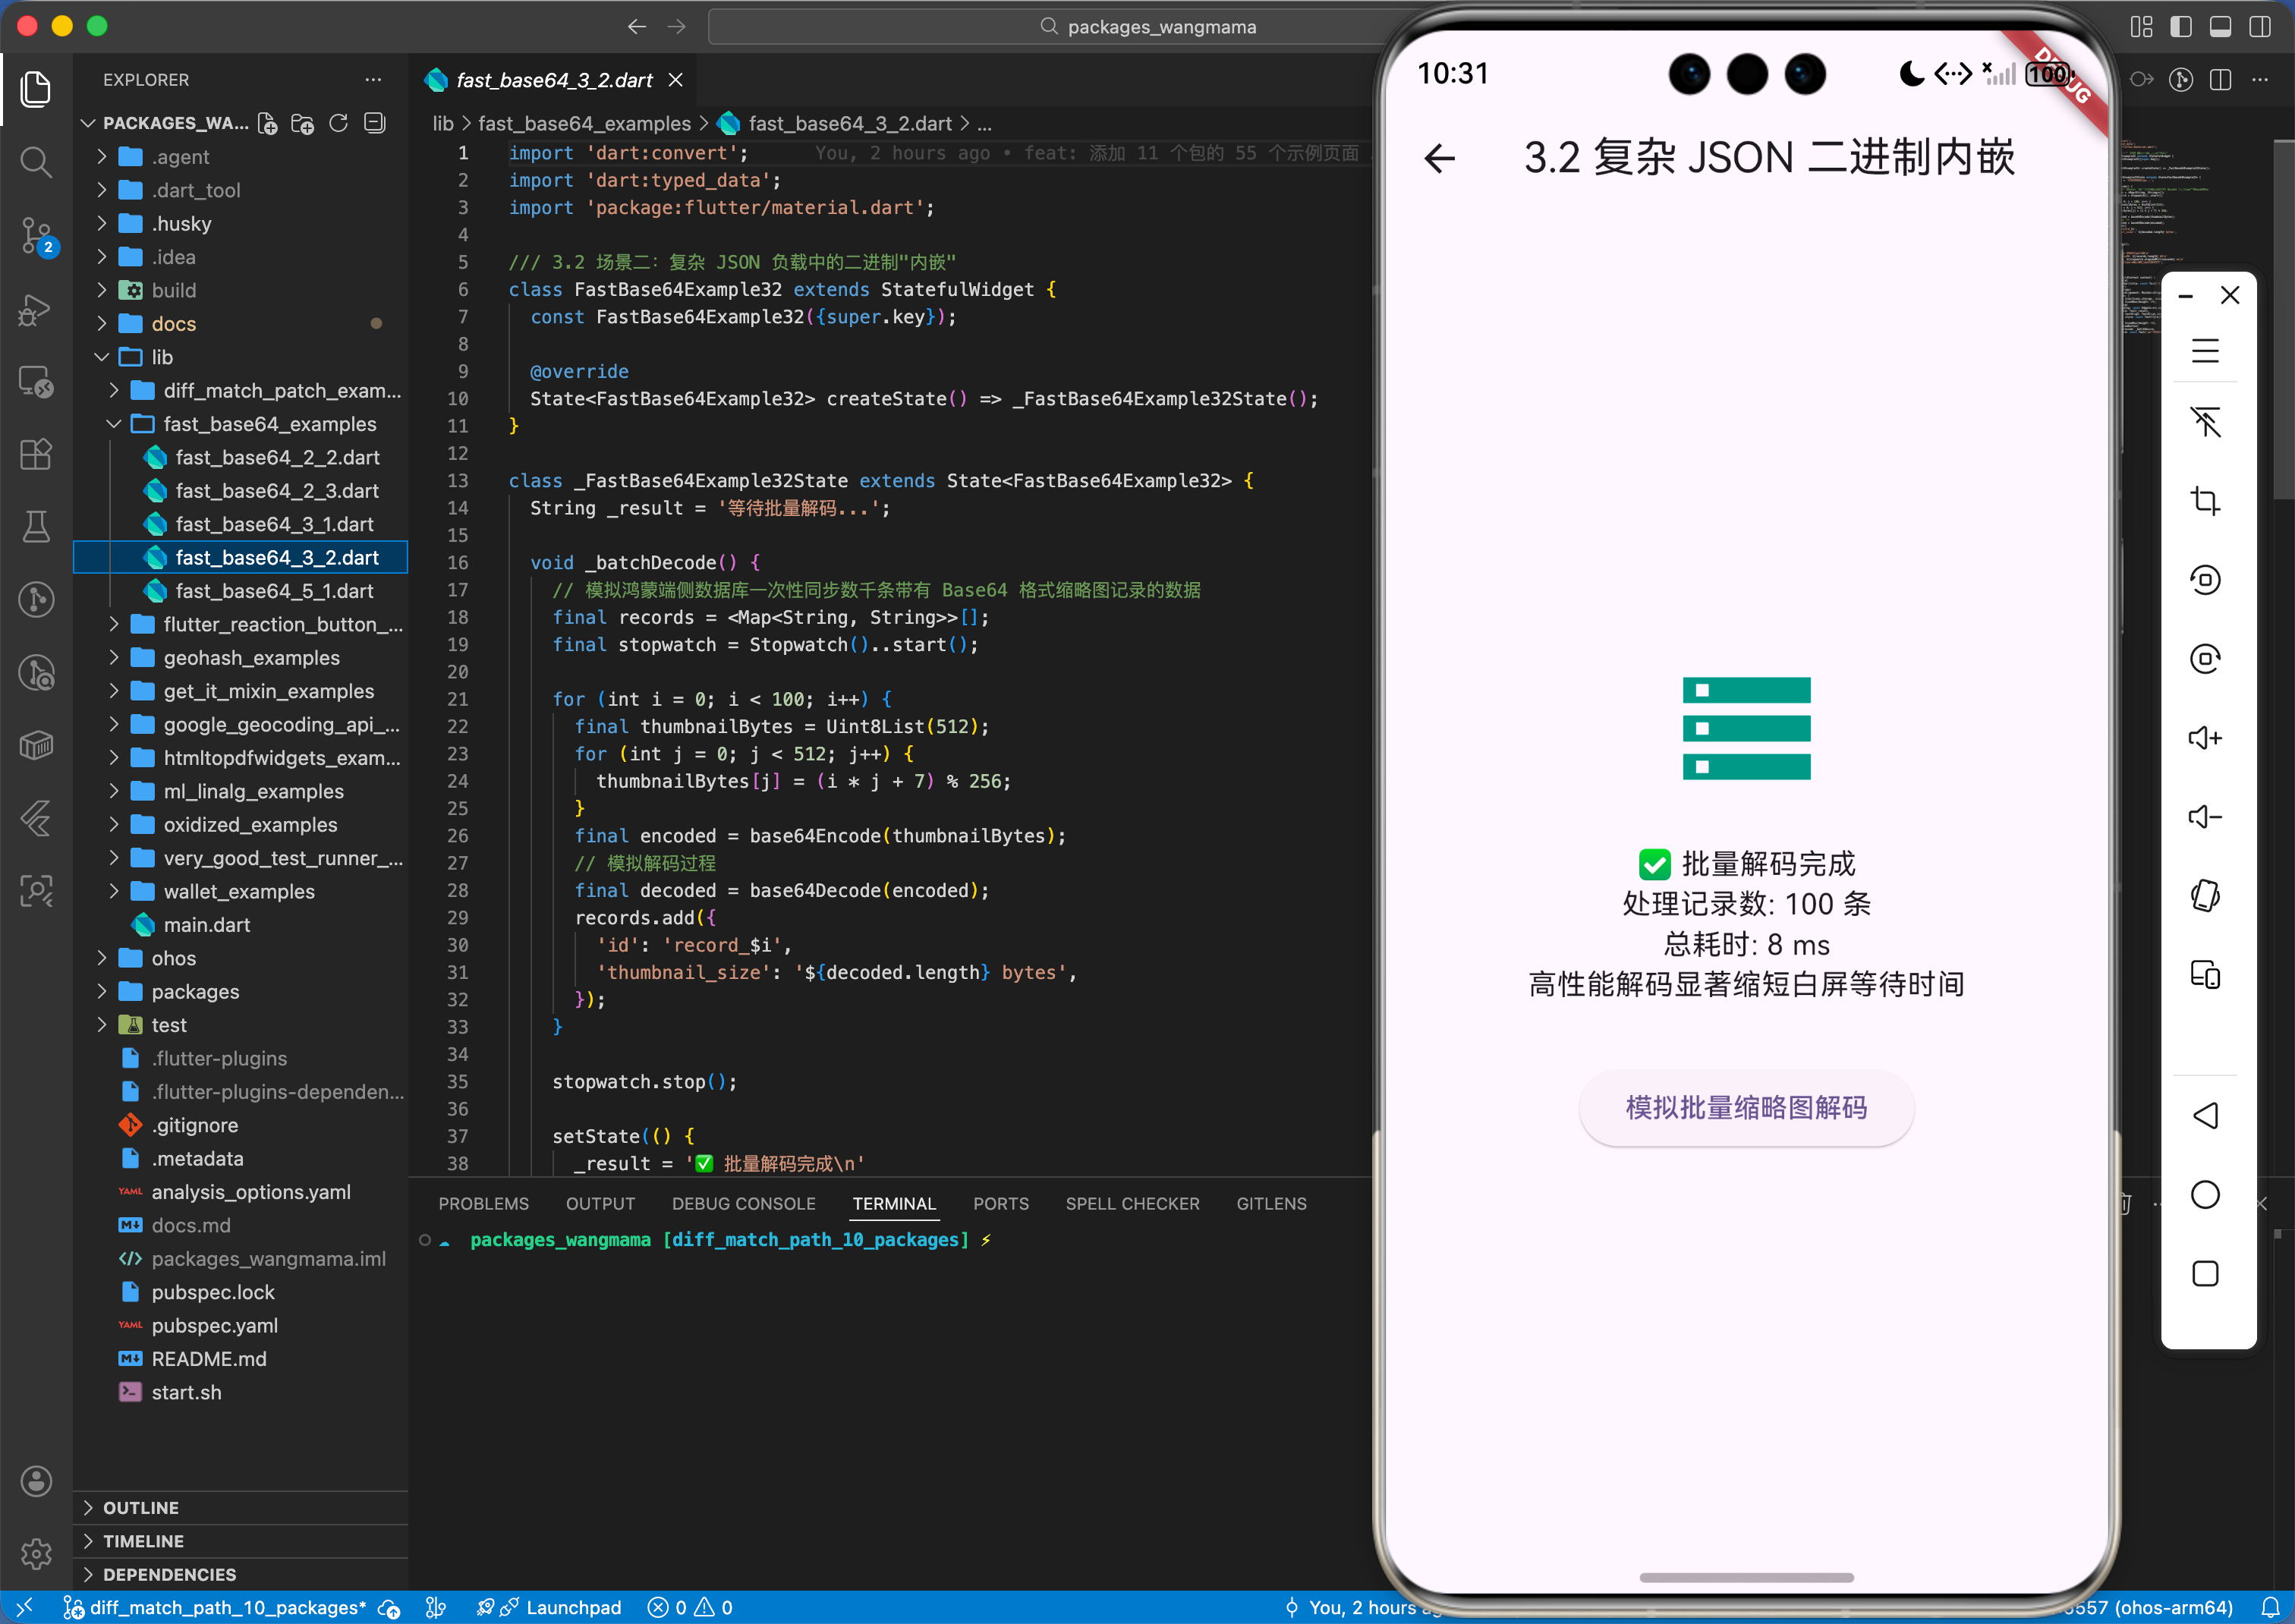Toggle the secondary side bar layout icon
Viewport: 2295px width, 1624px height.
tap(2259, 27)
